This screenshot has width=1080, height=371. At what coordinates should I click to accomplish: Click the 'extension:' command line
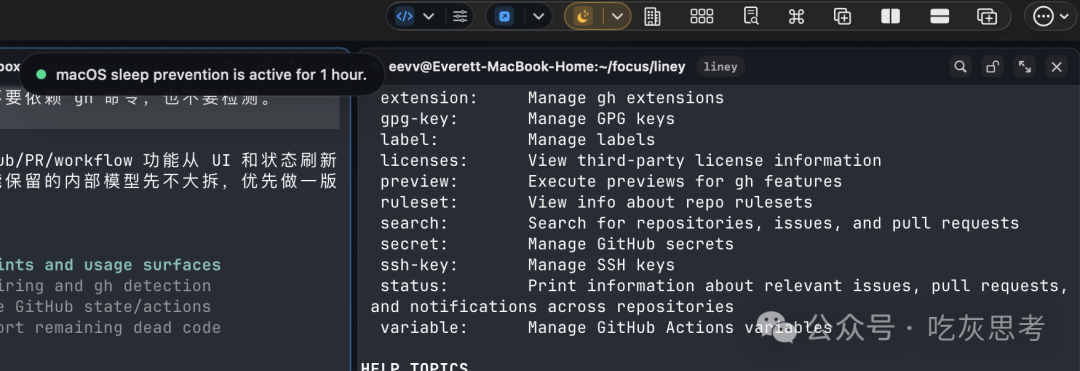point(552,98)
